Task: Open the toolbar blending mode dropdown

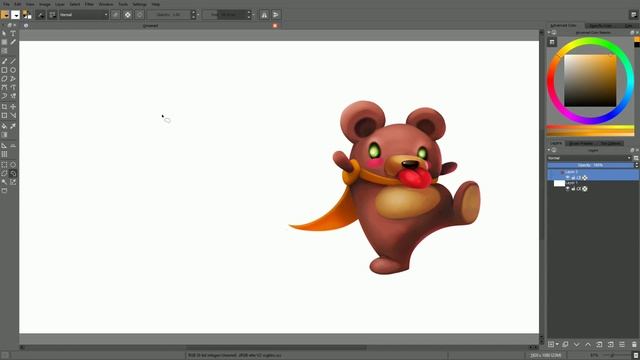Action: pyautogui.click(x=84, y=15)
